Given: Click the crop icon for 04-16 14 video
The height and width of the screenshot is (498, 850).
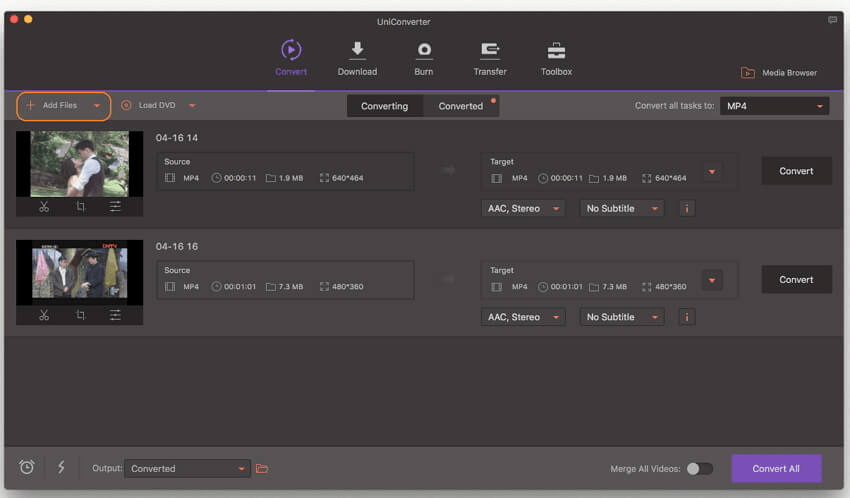Looking at the screenshot, I should [x=80, y=206].
